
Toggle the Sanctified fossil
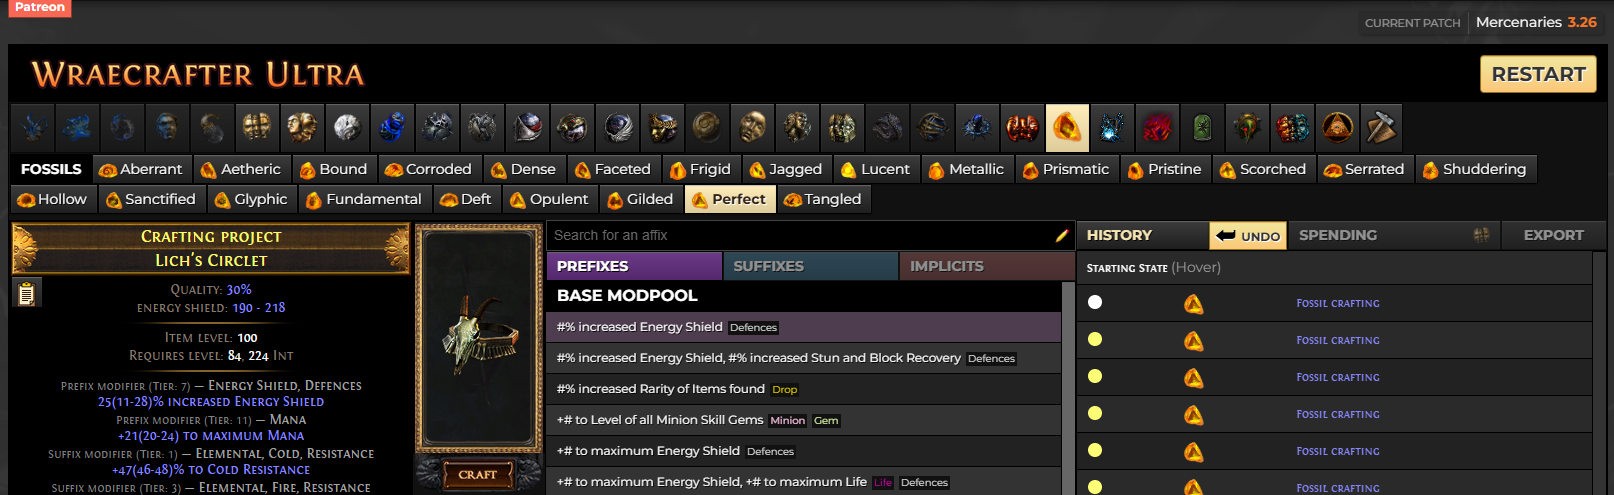click(151, 199)
